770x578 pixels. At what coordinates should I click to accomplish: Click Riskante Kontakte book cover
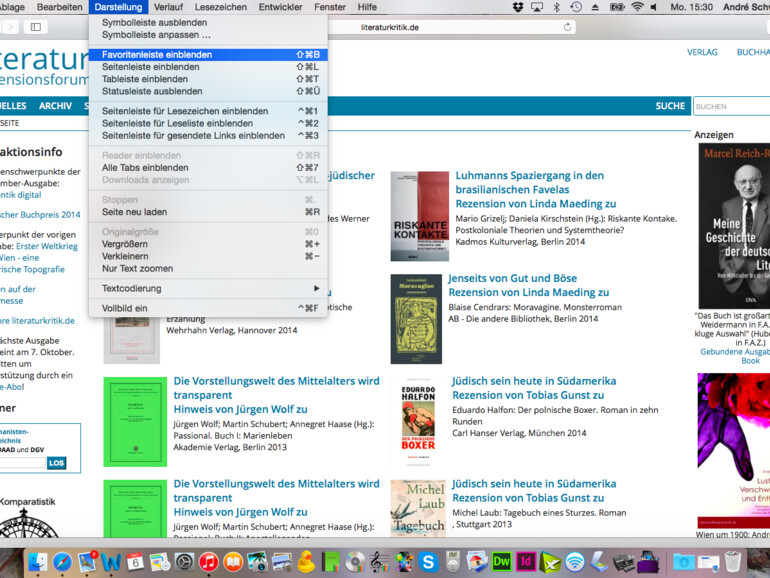tap(420, 216)
